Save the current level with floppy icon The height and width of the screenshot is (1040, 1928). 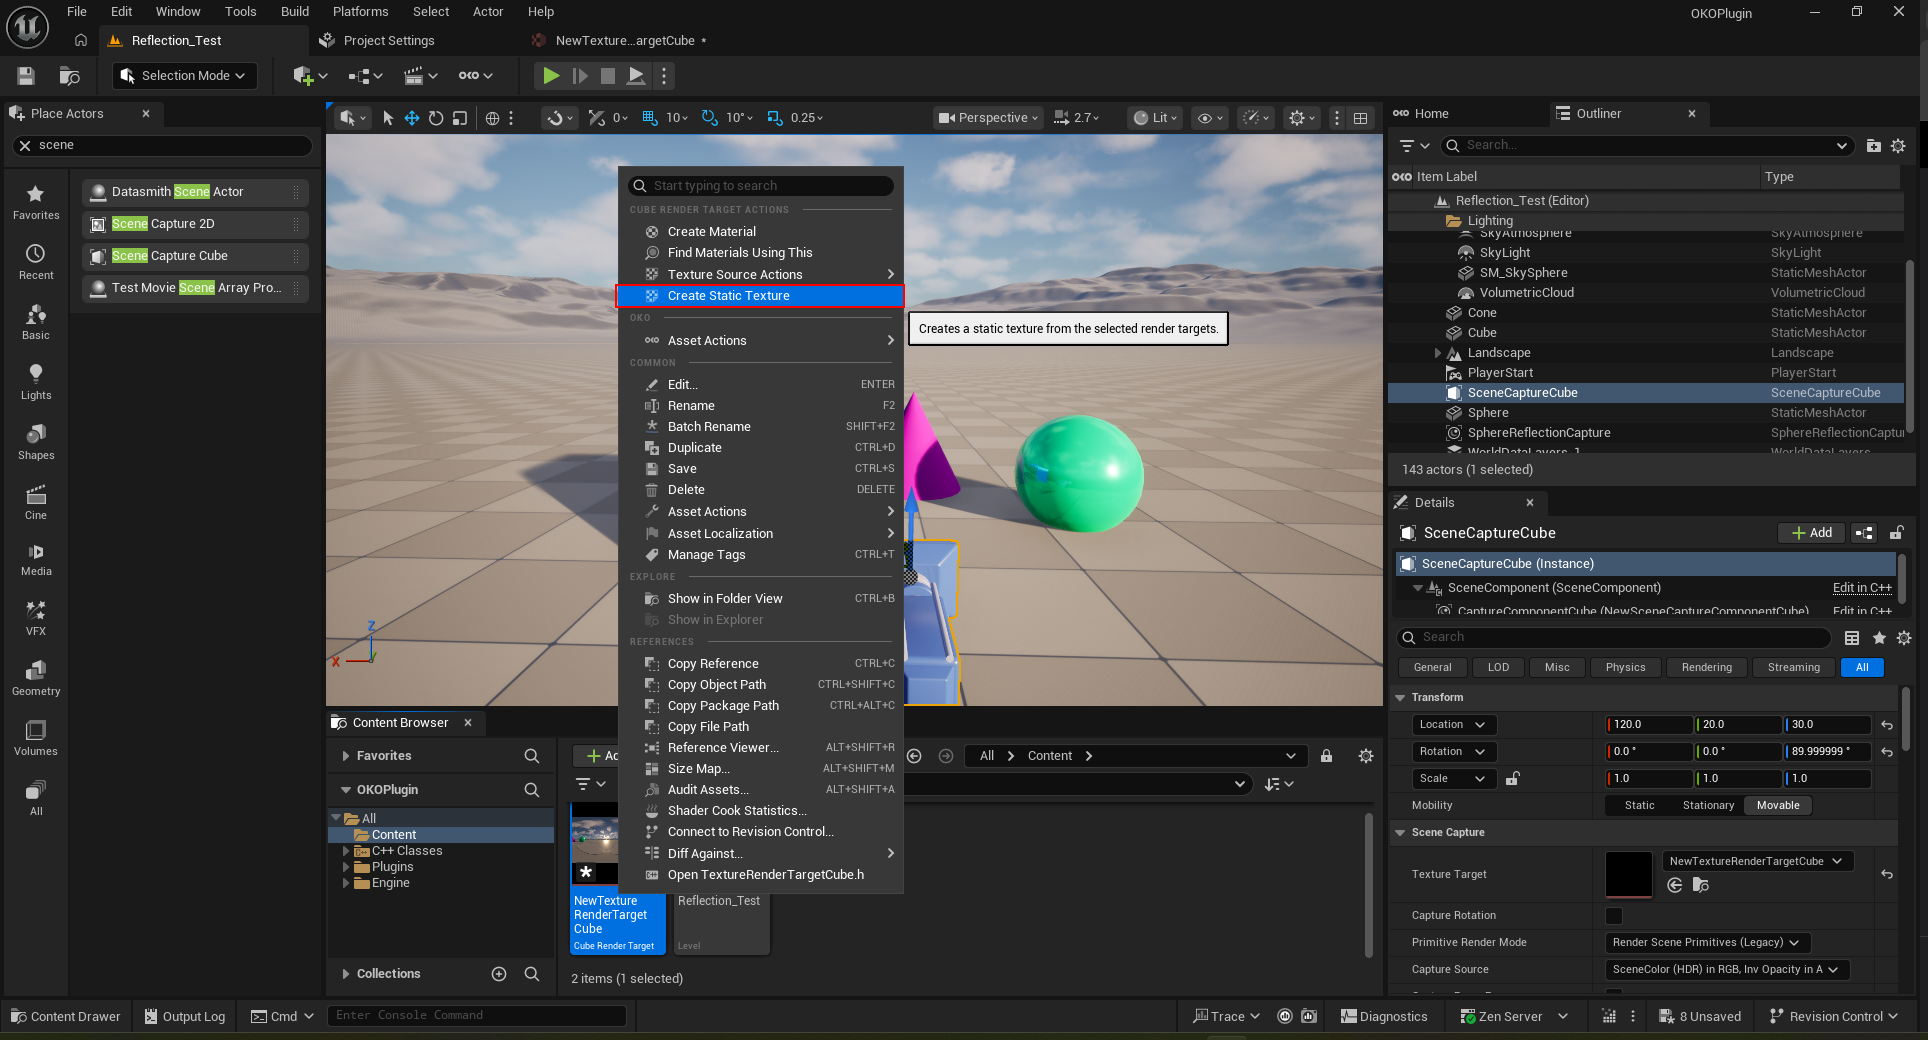[26, 76]
